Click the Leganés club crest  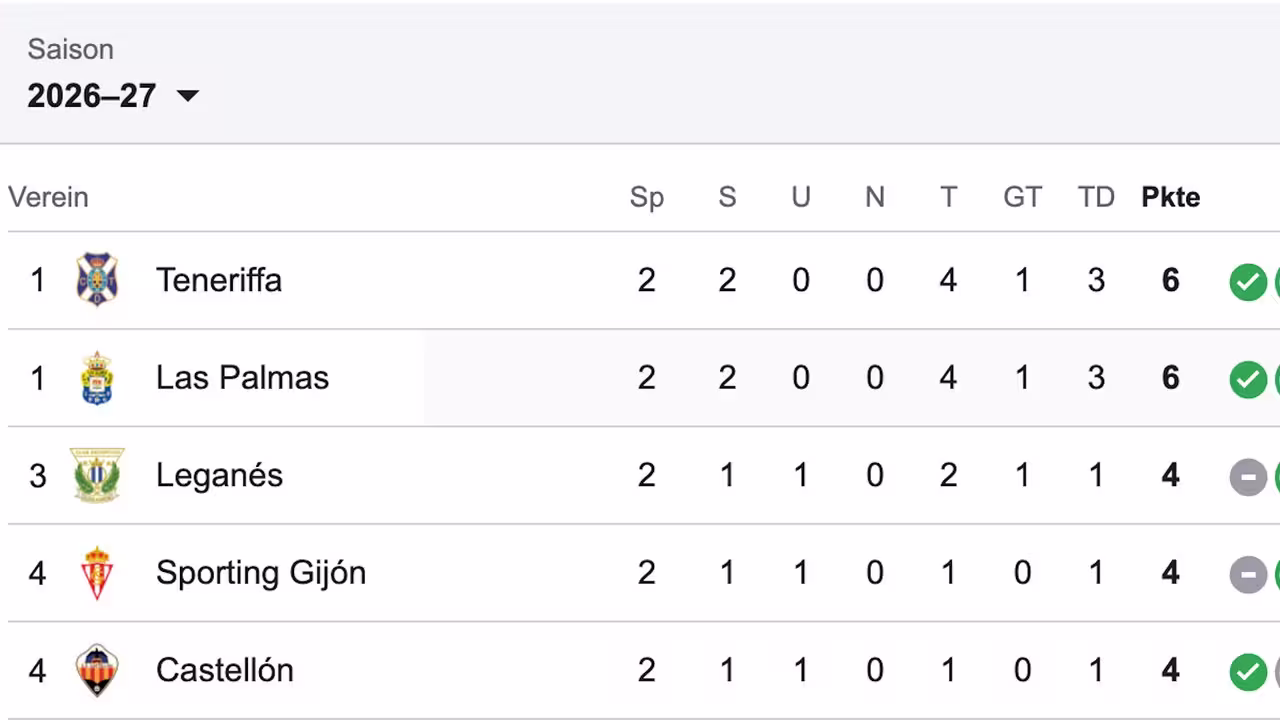tap(97, 475)
